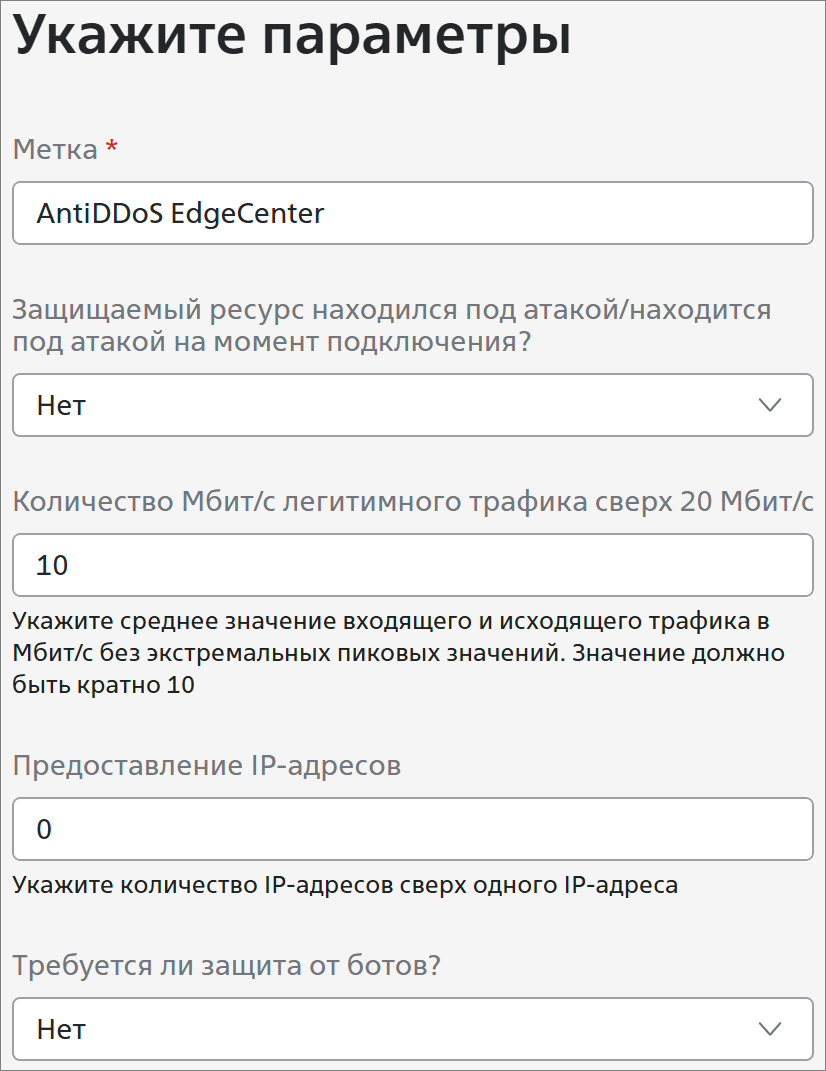Click the 'Требуется ли защита от ботов?' label
Image resolution: width=826 pixels, height=1071 pixels.
pyautogui.click(x=227, y=965)
